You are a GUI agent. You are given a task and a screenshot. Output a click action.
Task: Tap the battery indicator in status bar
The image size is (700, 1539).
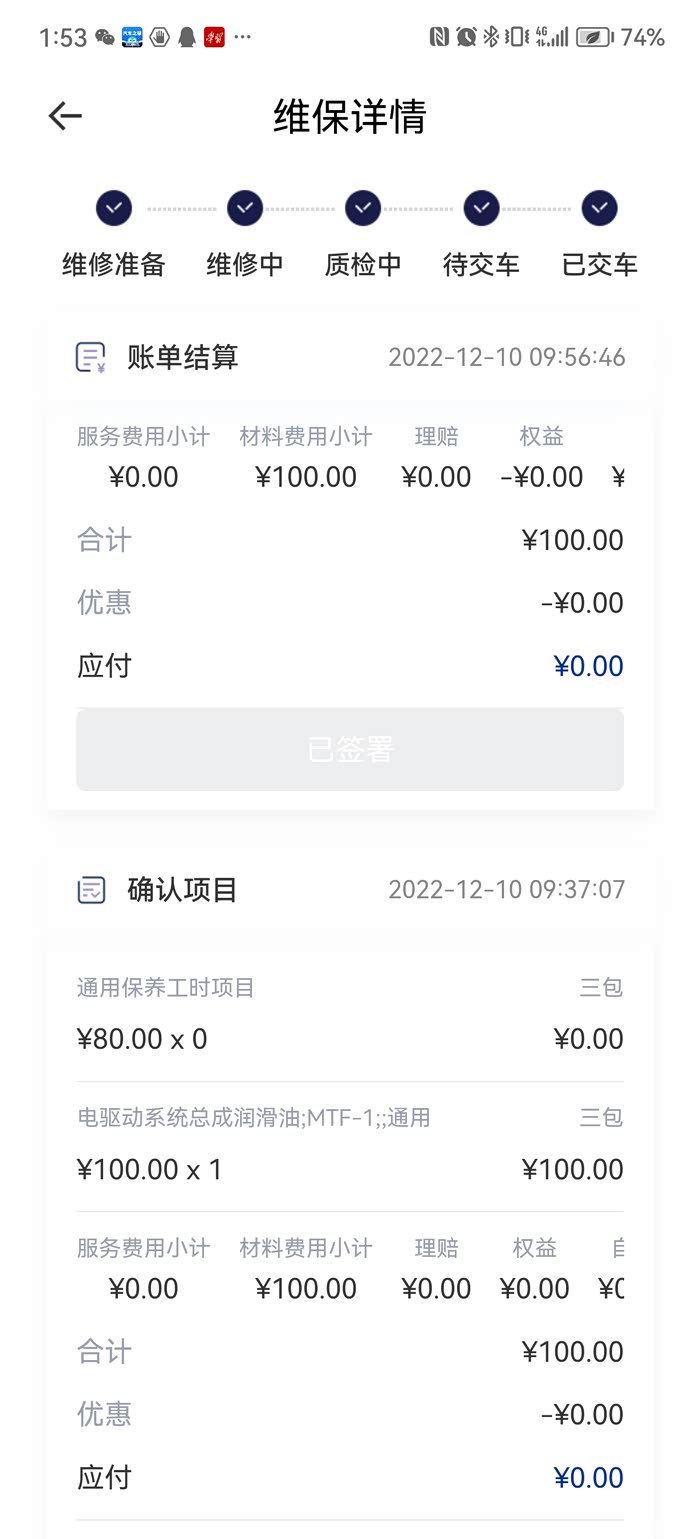point(595,37)
